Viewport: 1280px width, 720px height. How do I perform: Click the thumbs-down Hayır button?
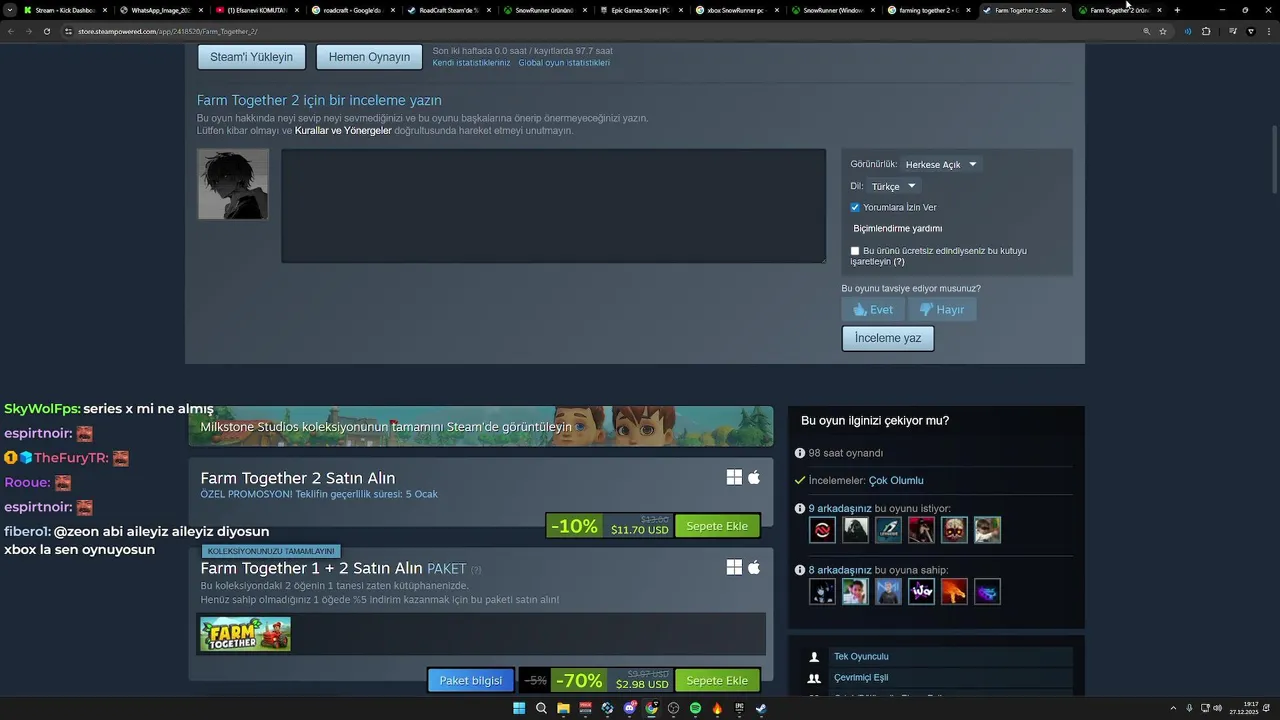(942, 309)
